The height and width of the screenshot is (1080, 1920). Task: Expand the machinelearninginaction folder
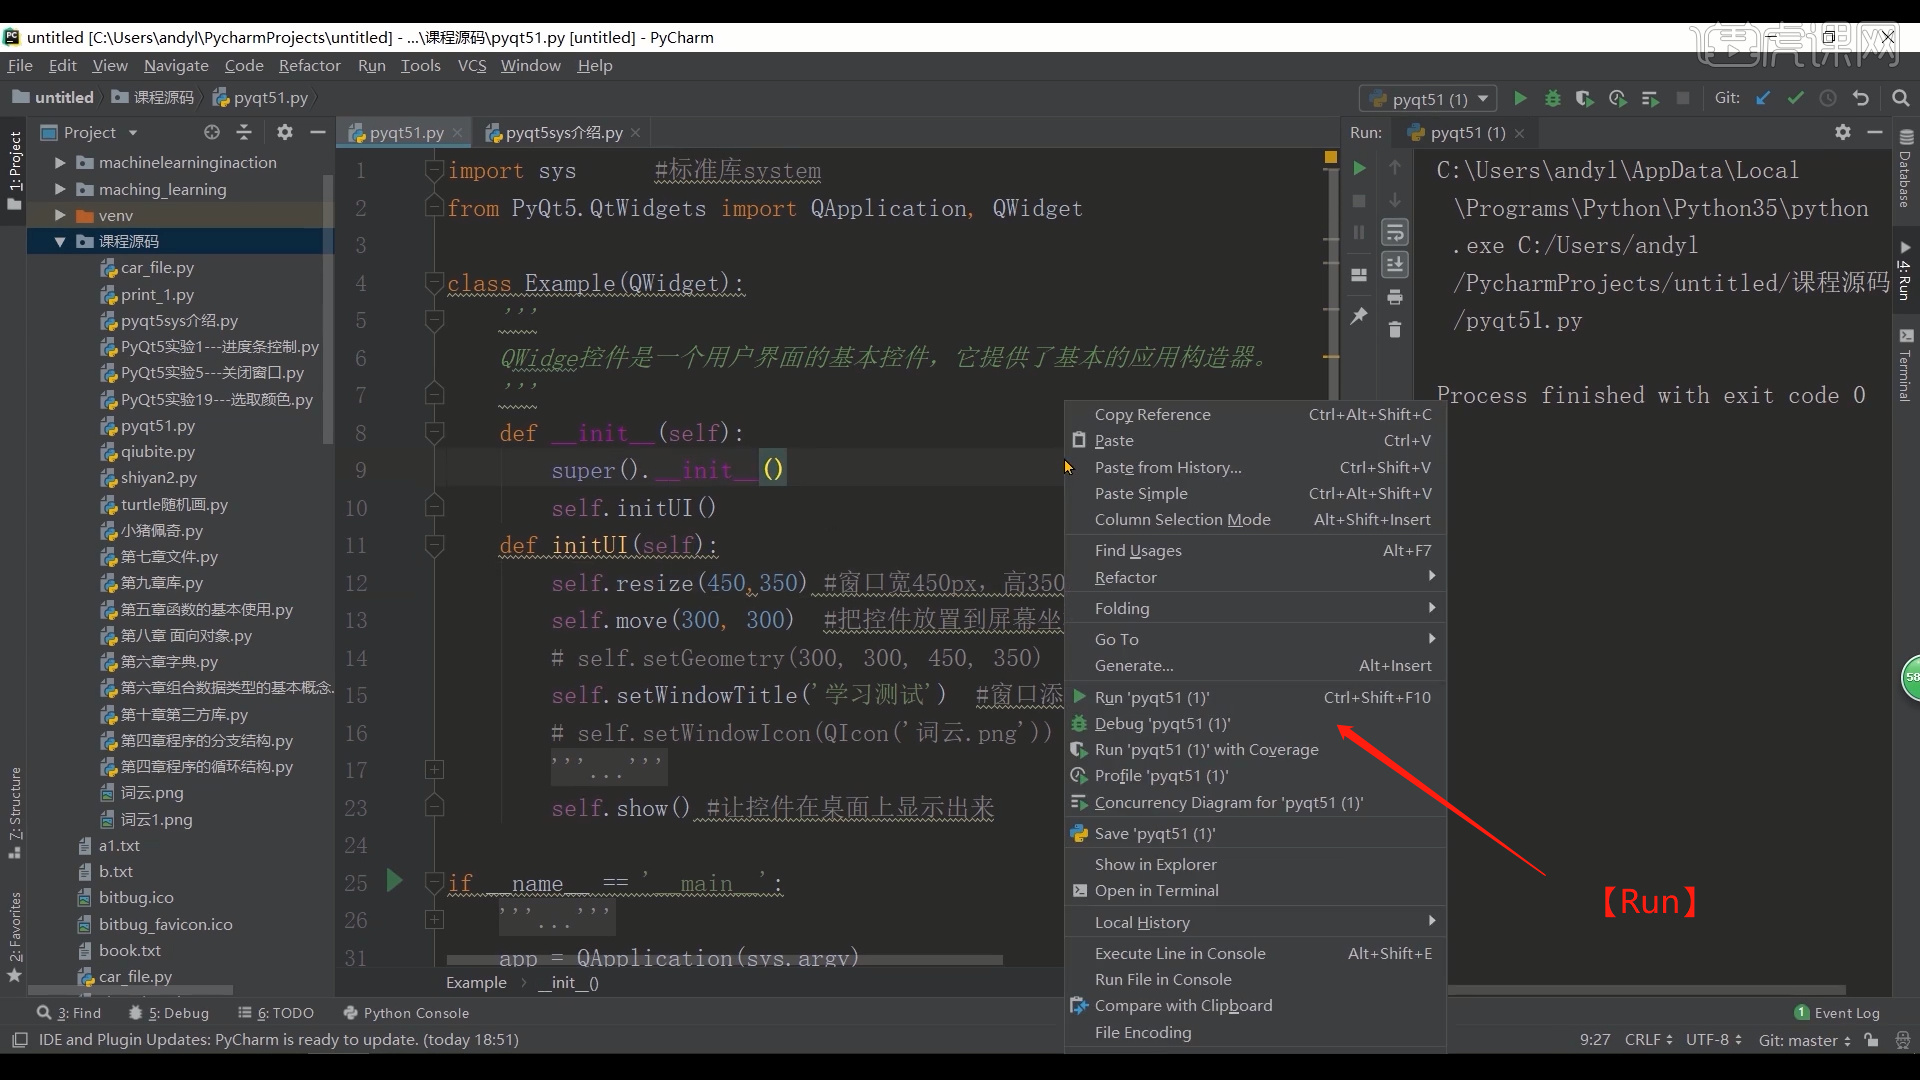[x=59, y=162]
